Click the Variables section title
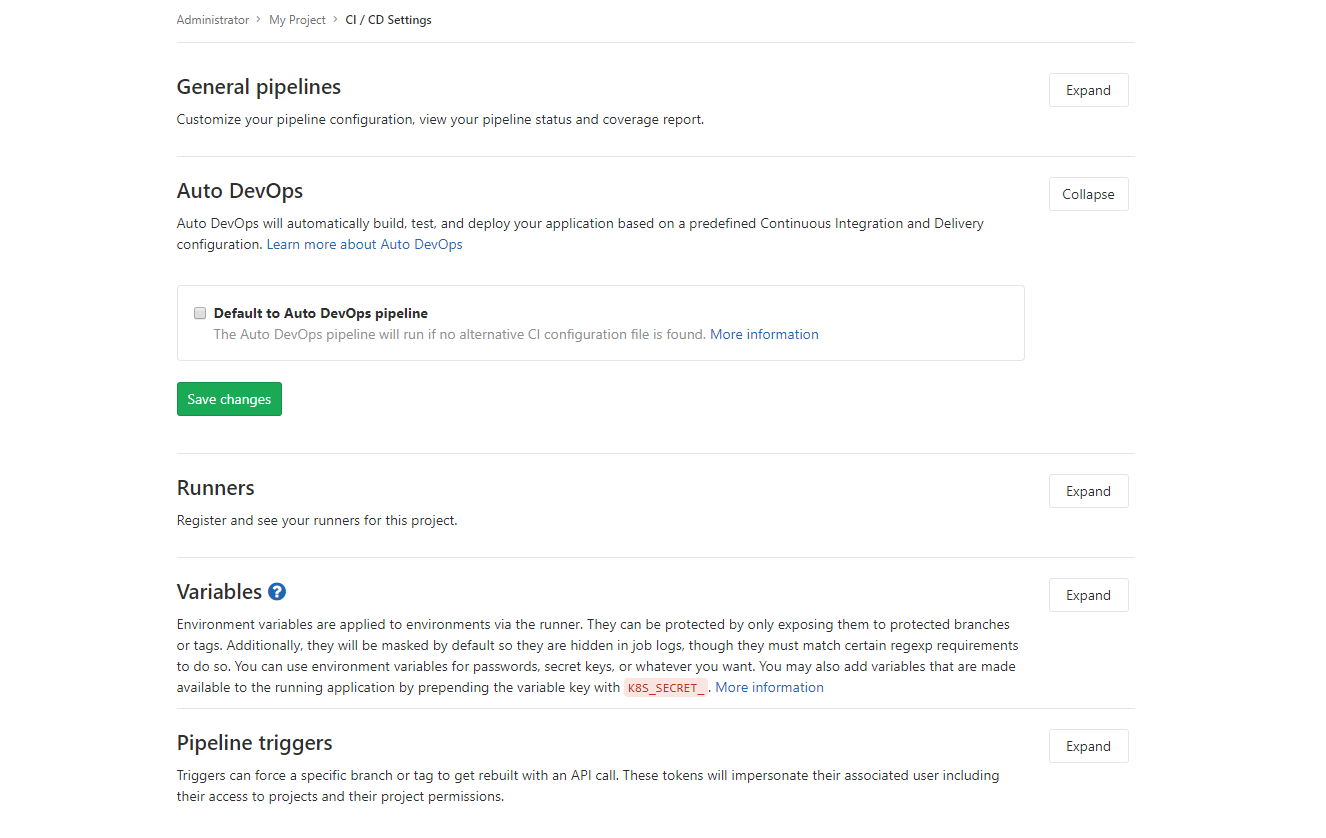The height and width of the screenshot is (838, 1326). pos(218,591)
